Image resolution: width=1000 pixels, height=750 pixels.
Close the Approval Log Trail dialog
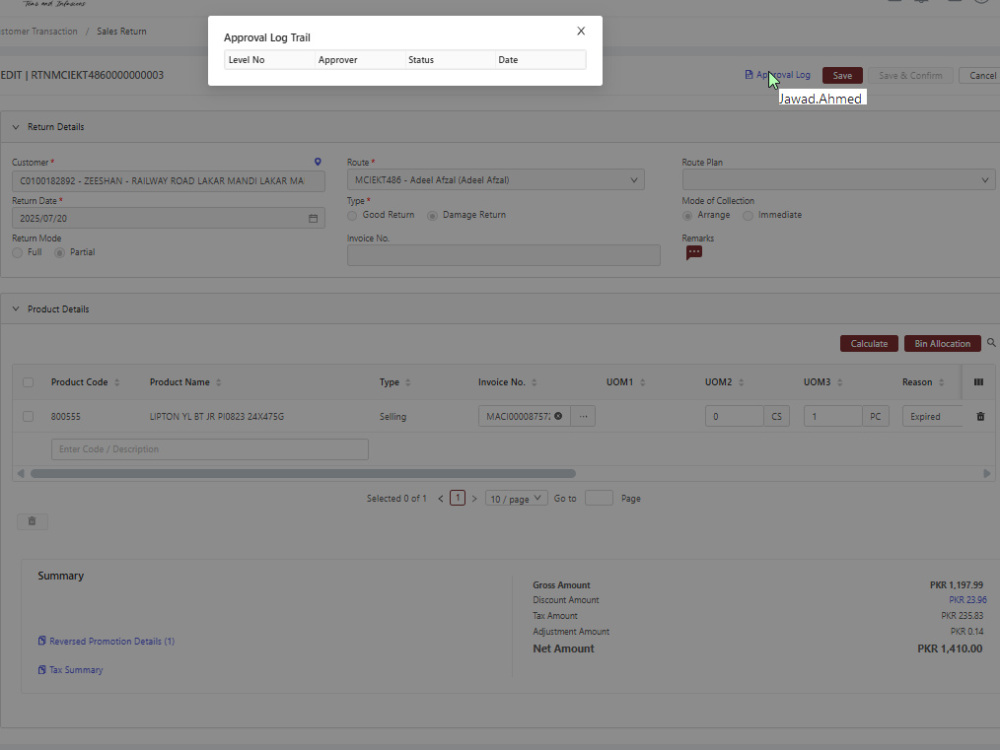pos(580,31)
